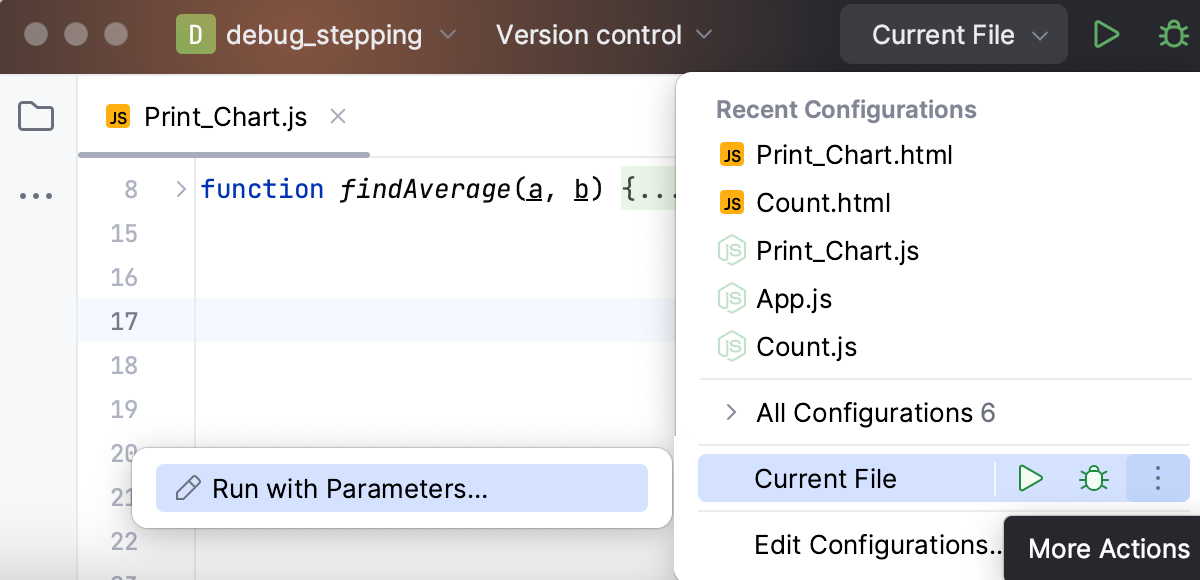Open the Version control dropdown
Image resolution: width=1200 pixels, height=580 pixels.
[x=588, y=35]
